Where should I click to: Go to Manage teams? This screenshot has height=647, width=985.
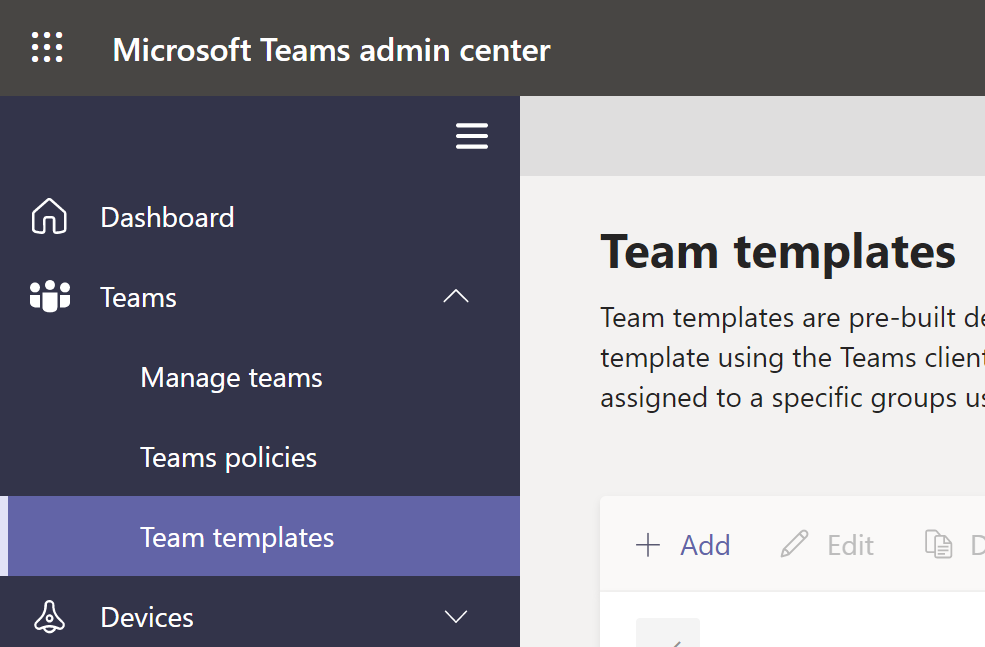pyautogui.click(x=260, y=378)
